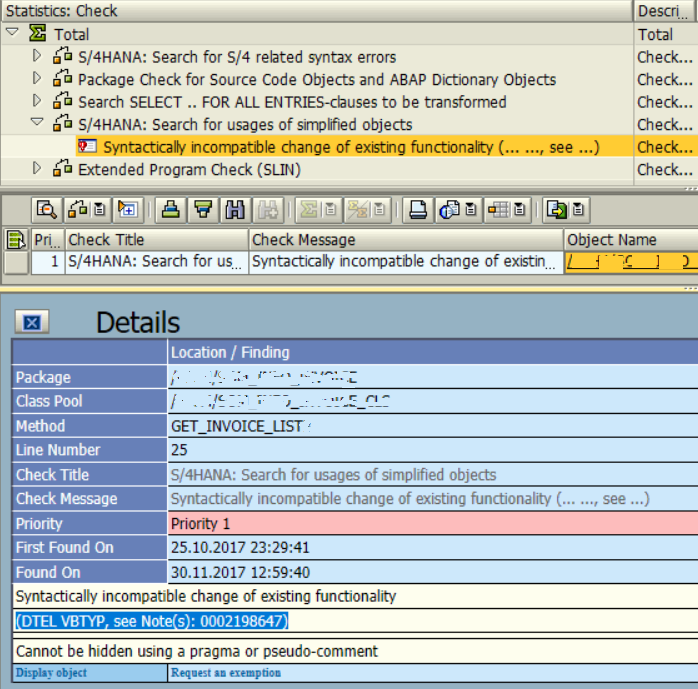This screenshot has height=689, width=698.
Task: Click the Export toolbar icon
Action: click(556, 209)
